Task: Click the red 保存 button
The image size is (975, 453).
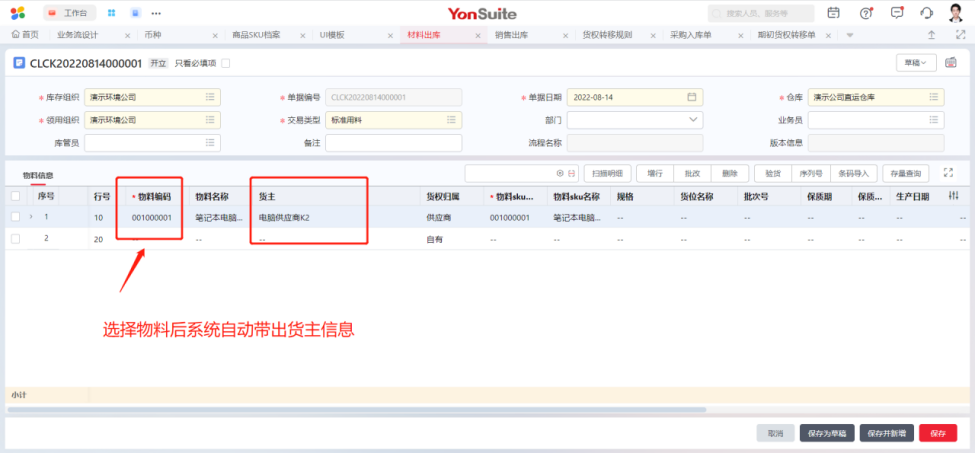Action: (x=937, y=433)
